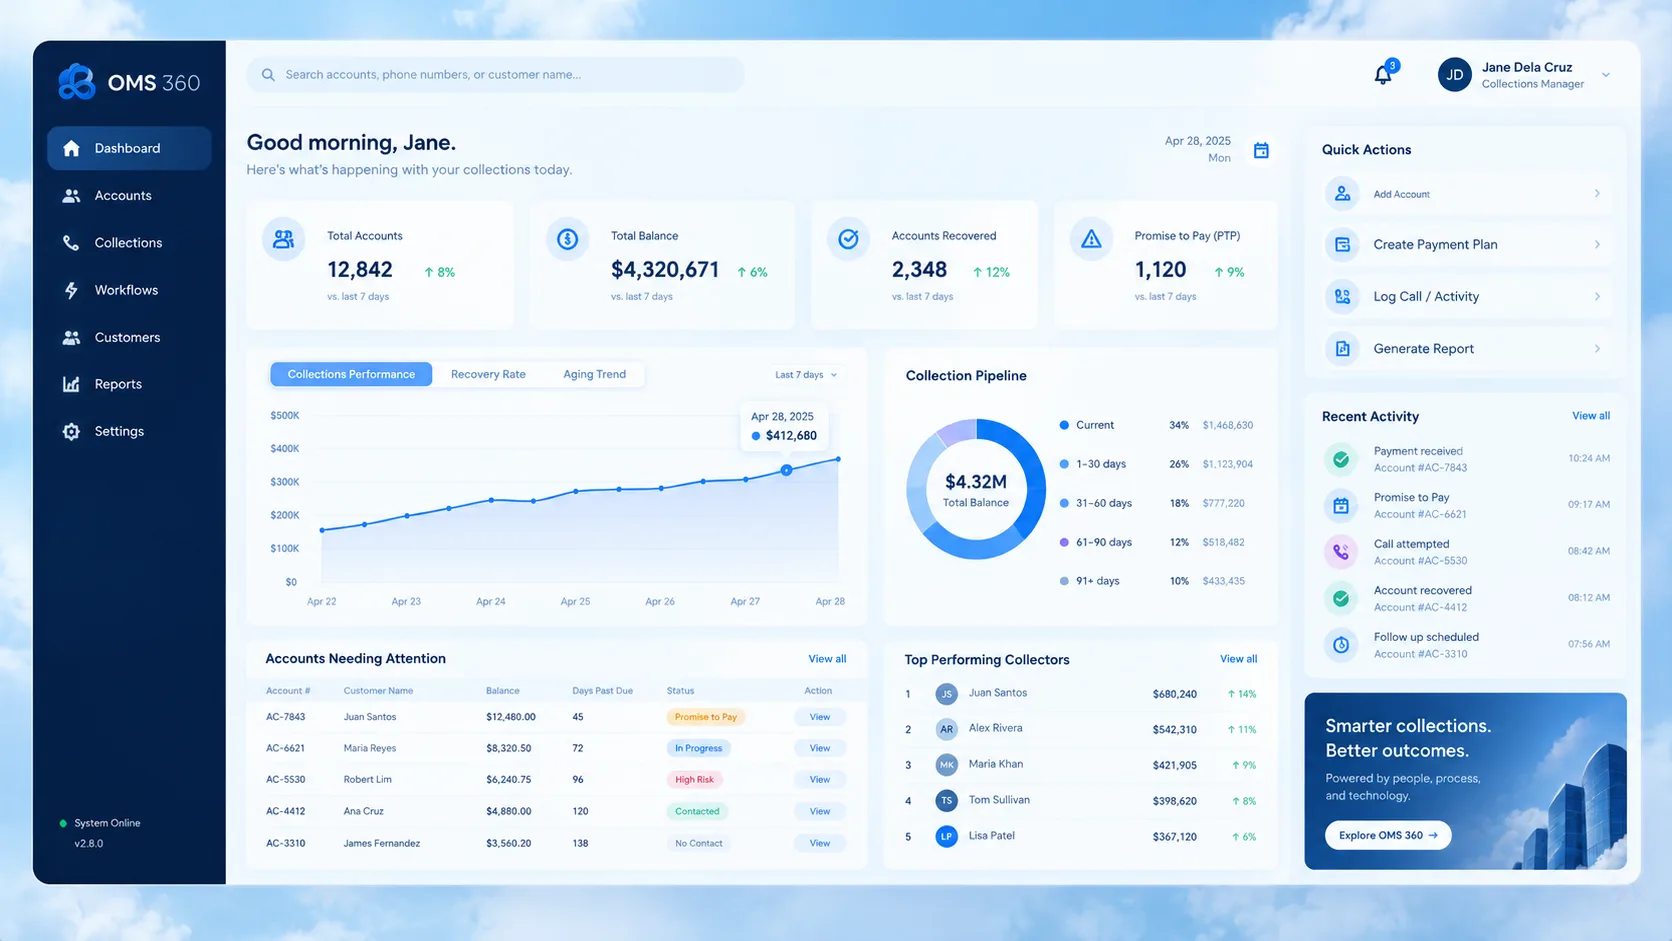Screen dimensions: 1672x941
Task: Open Workflows in the sidebar
Action: 129,290
